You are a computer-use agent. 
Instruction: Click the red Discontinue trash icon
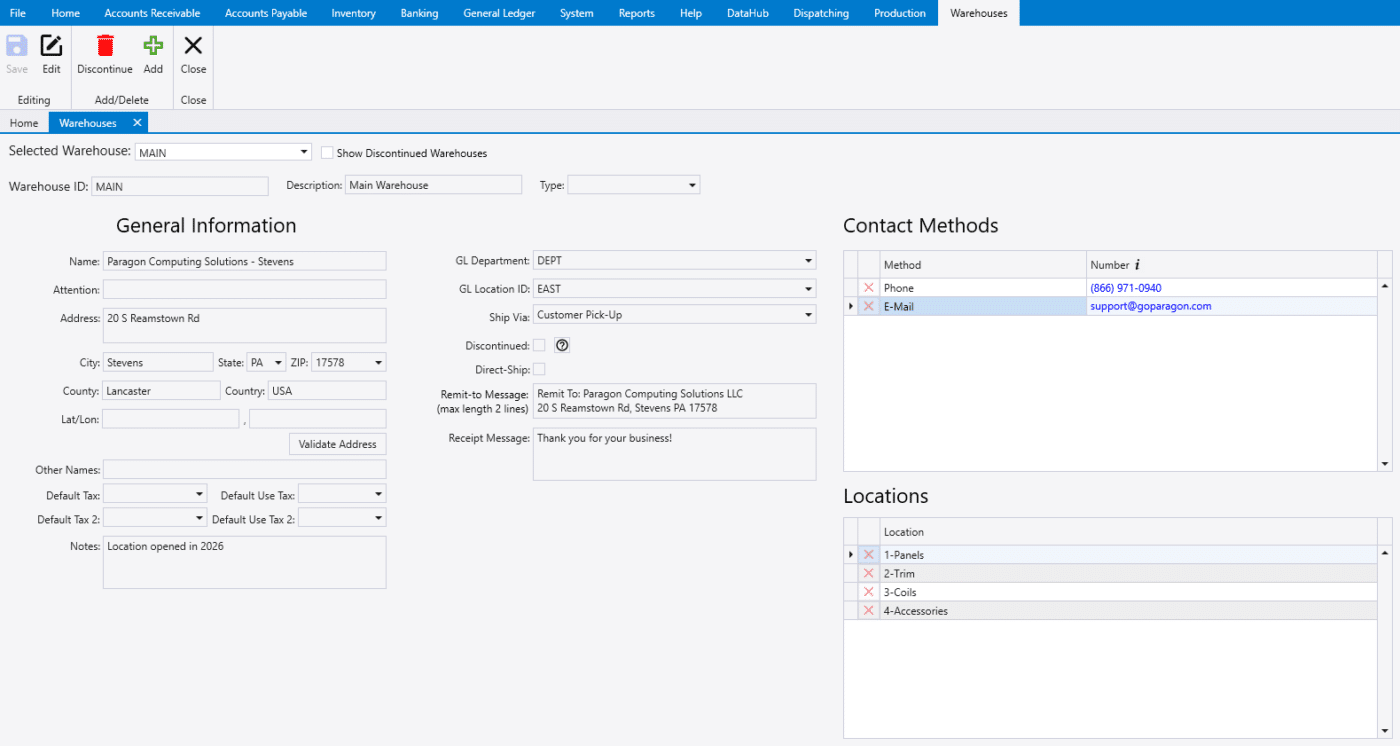(x=105, y=46)
